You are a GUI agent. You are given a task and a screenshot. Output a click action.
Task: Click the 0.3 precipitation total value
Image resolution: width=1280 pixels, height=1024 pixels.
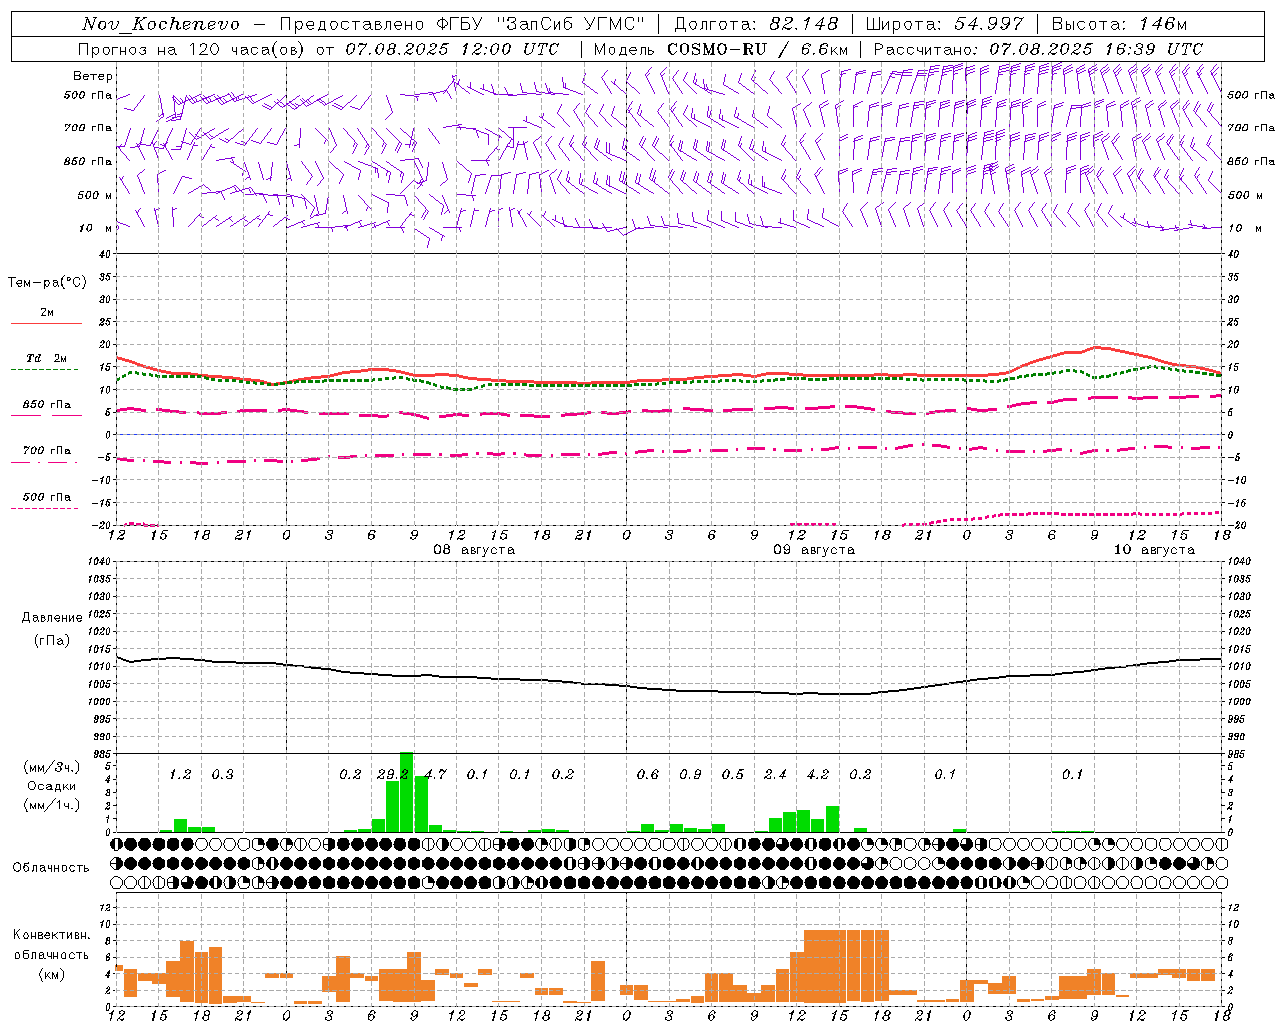click(222, 774)
